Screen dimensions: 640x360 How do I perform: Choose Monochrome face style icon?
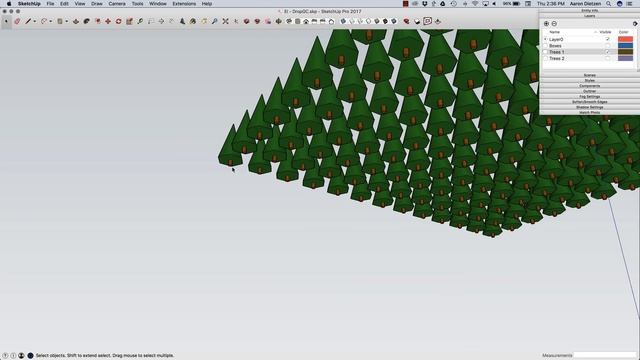click(x=394, y=21)
